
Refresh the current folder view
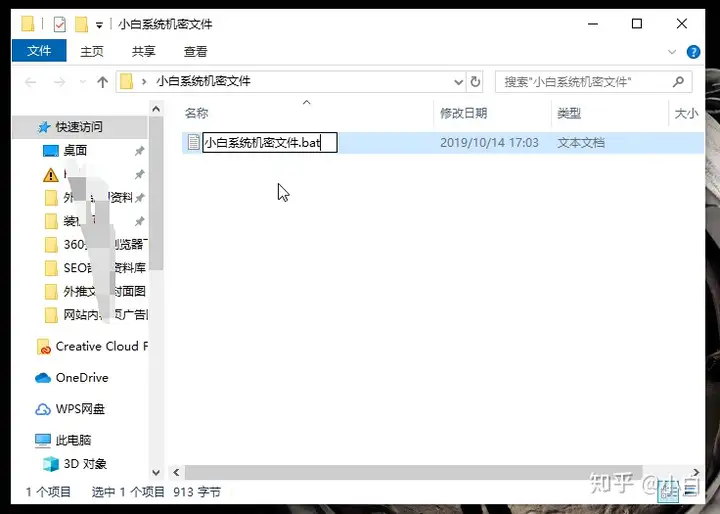pos(475,82)
